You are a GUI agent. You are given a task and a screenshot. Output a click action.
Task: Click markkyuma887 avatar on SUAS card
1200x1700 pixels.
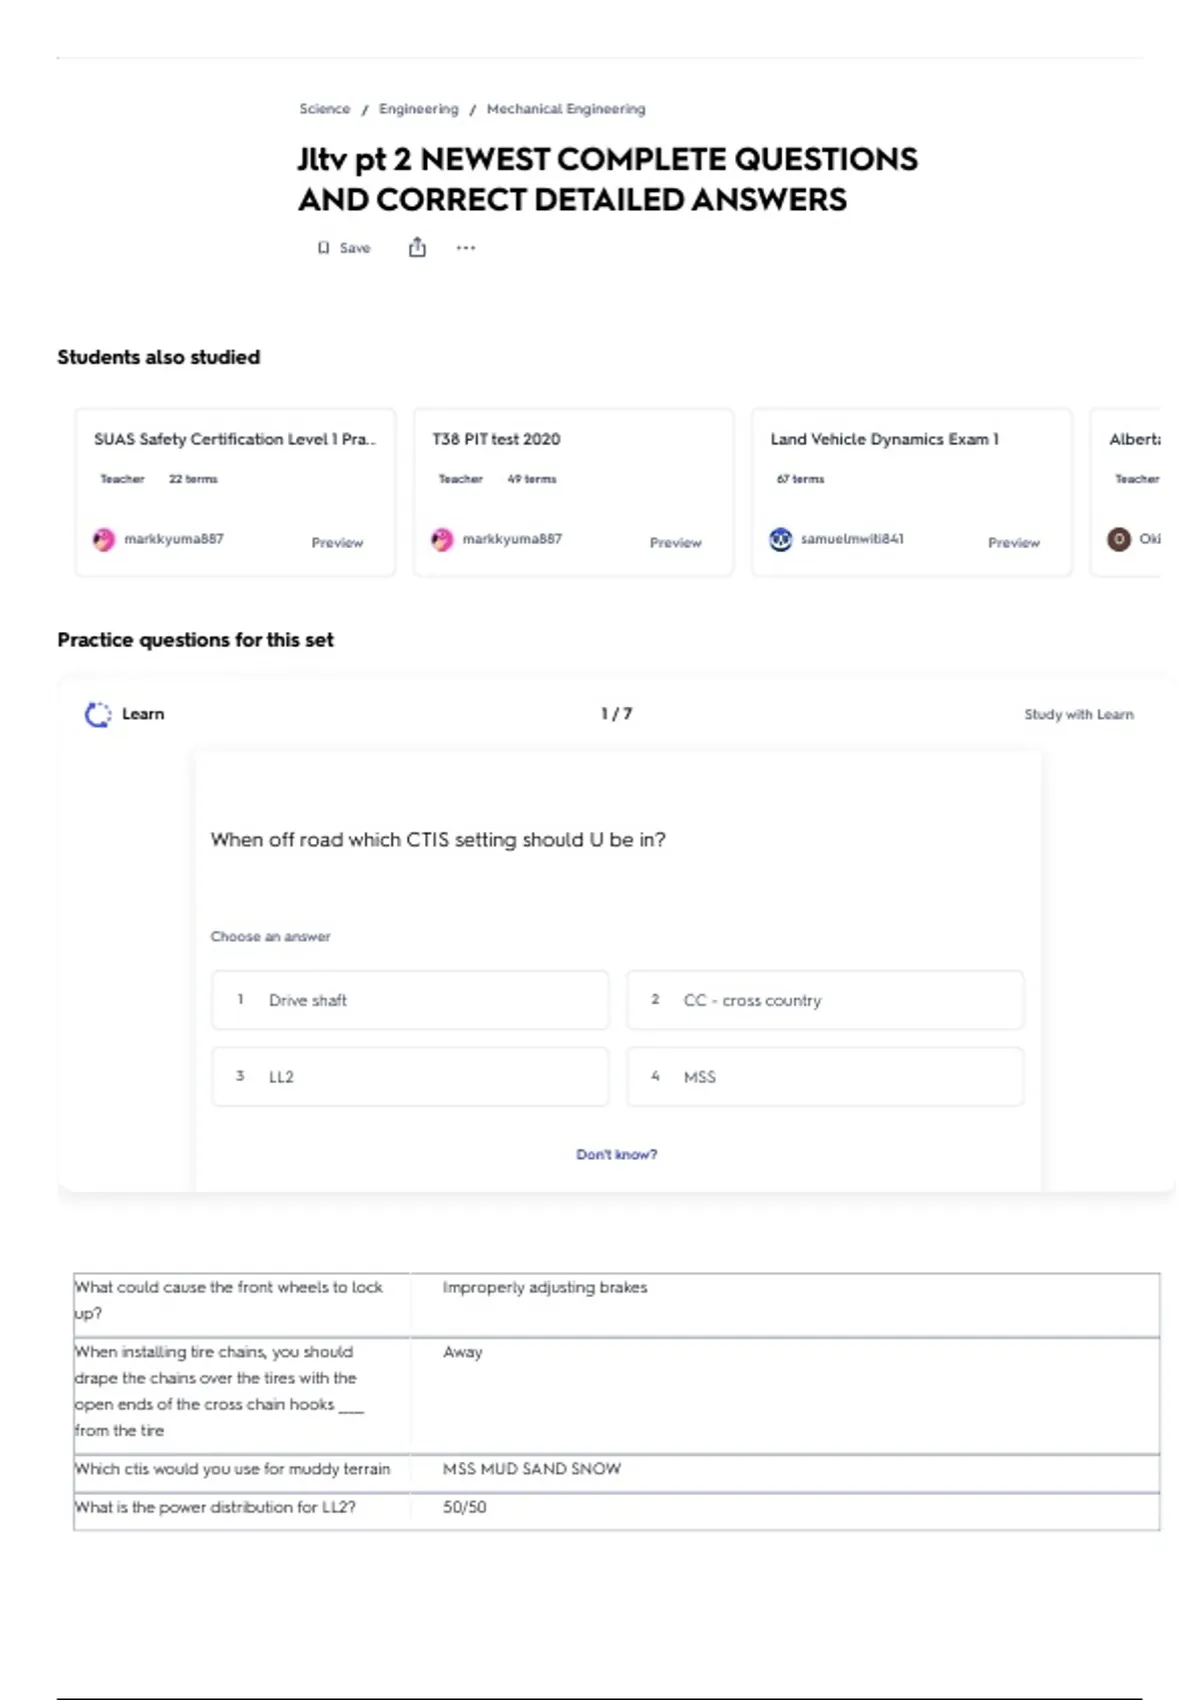coord(104,540)
